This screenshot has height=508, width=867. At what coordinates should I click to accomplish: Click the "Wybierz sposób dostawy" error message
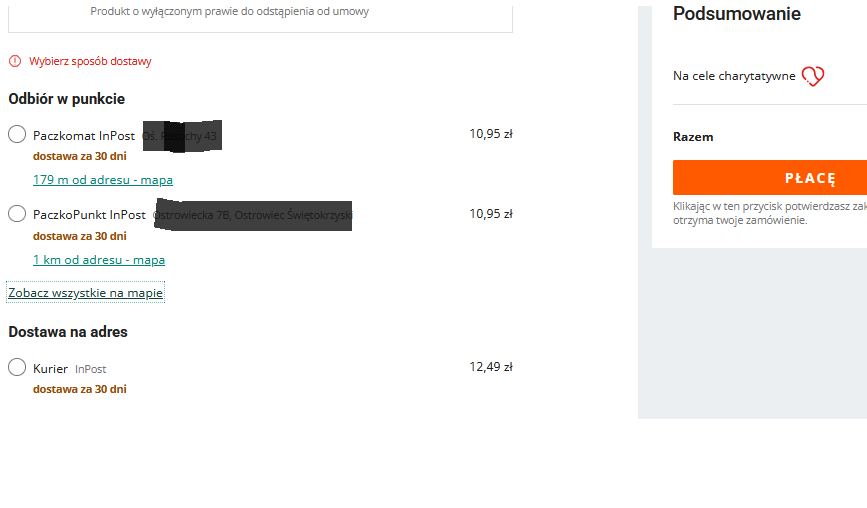90,61
